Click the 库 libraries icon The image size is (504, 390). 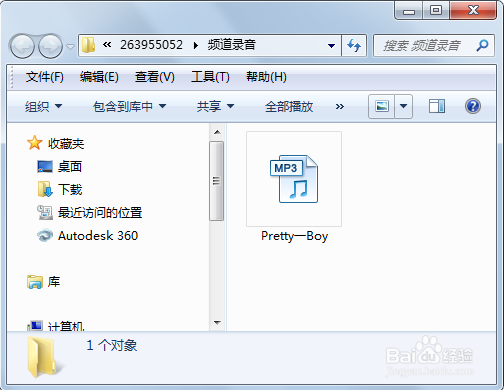[35, 282]
